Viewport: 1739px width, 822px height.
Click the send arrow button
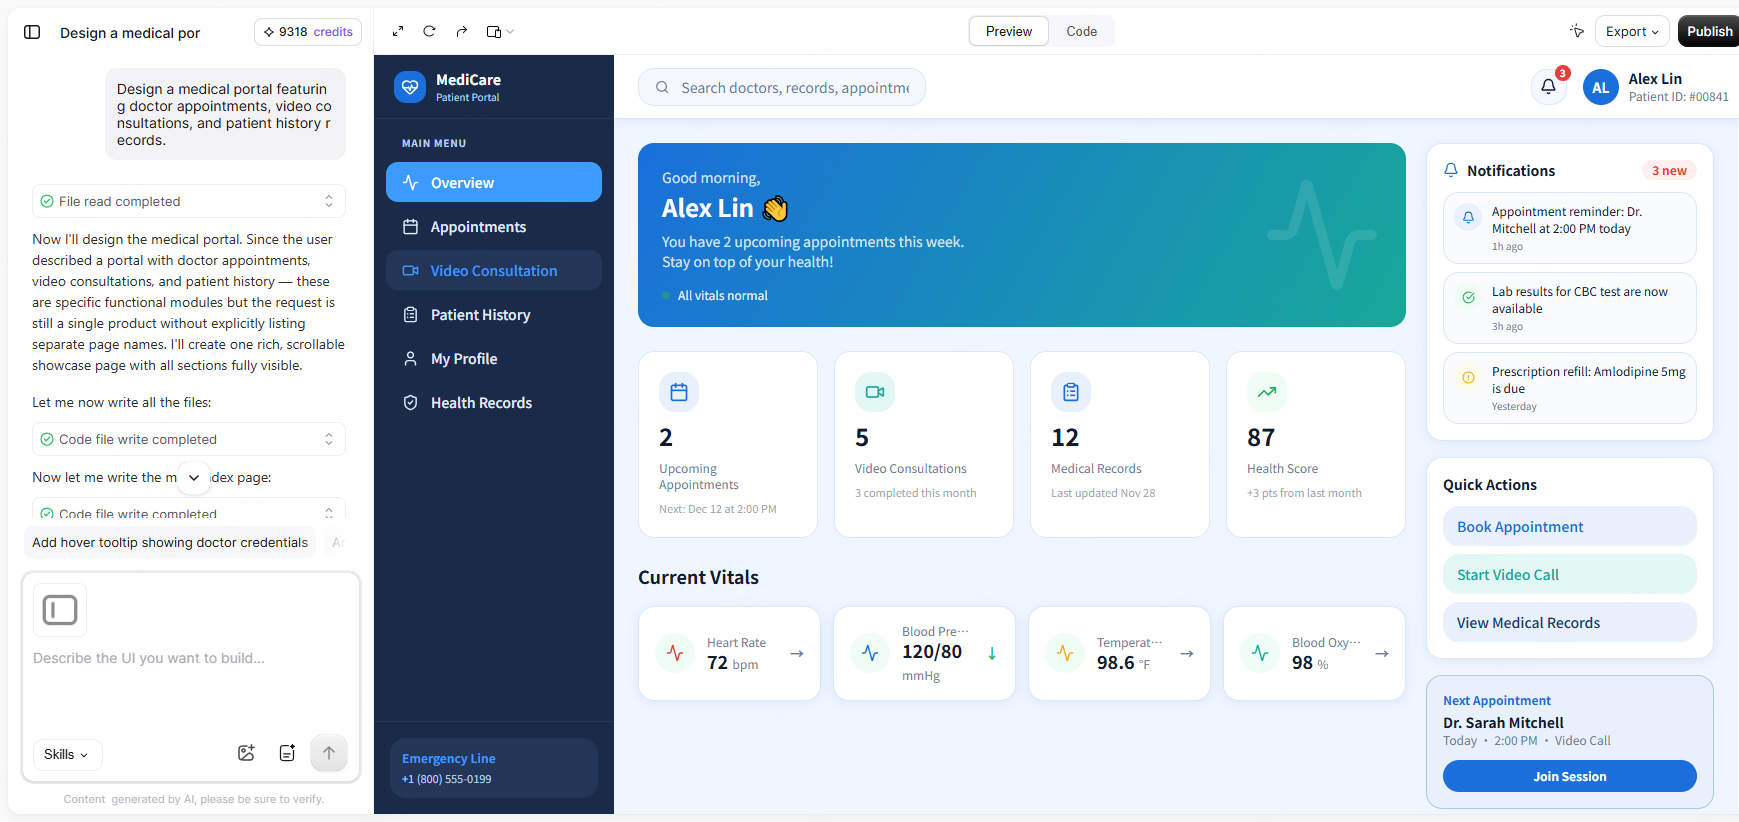click(329, 753)
